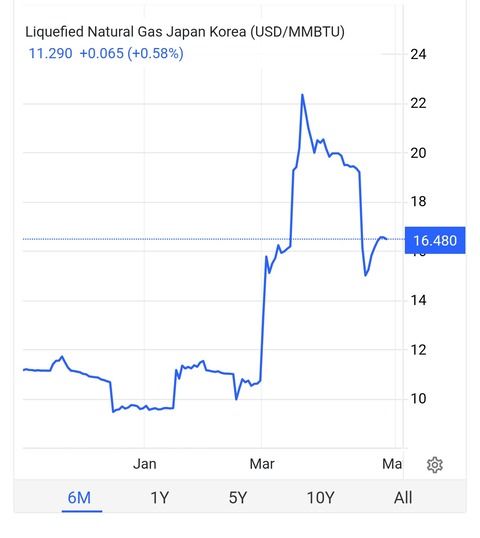Click the truncated May axis label
Image resolution: width=480 pixels, height=538 pixels.
[392, 464]
